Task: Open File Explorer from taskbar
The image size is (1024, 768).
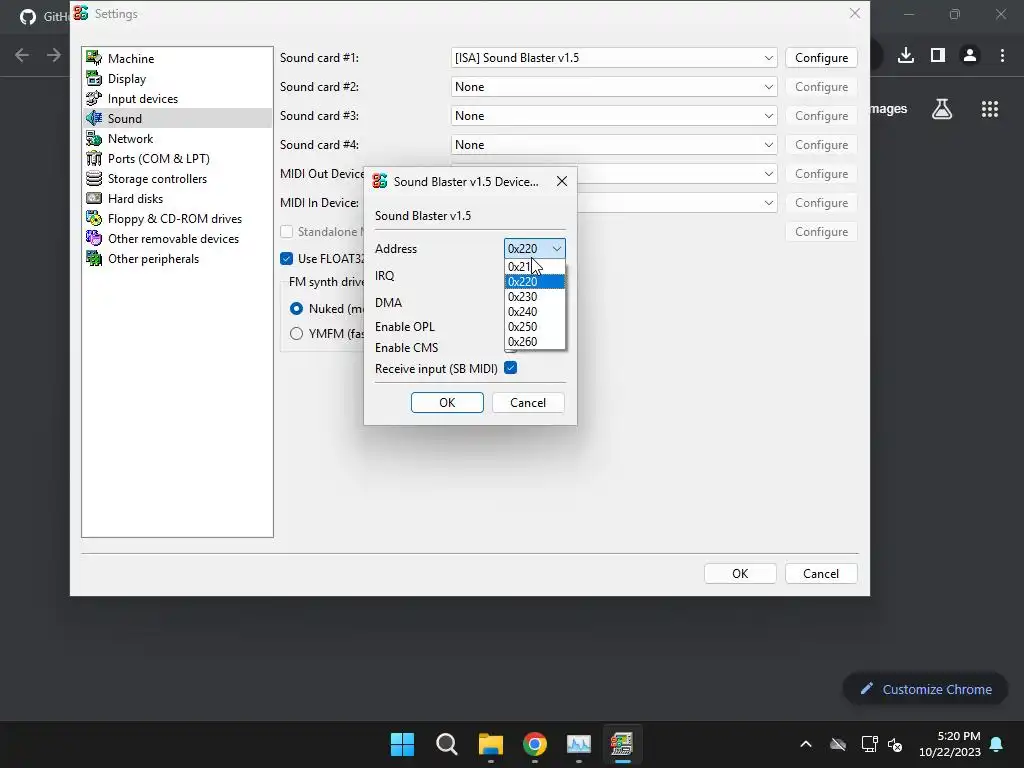Action: click(x=490, y=744)
